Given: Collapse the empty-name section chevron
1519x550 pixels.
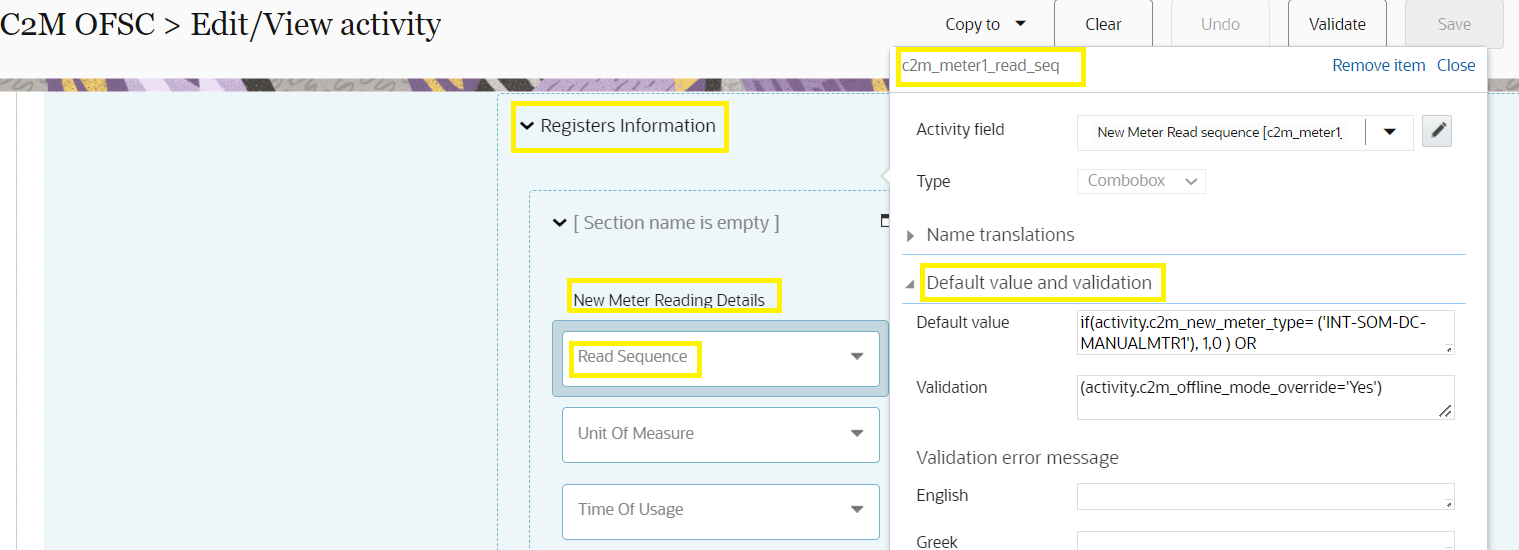Looking at the screenshot, I should tap(560, 223).
